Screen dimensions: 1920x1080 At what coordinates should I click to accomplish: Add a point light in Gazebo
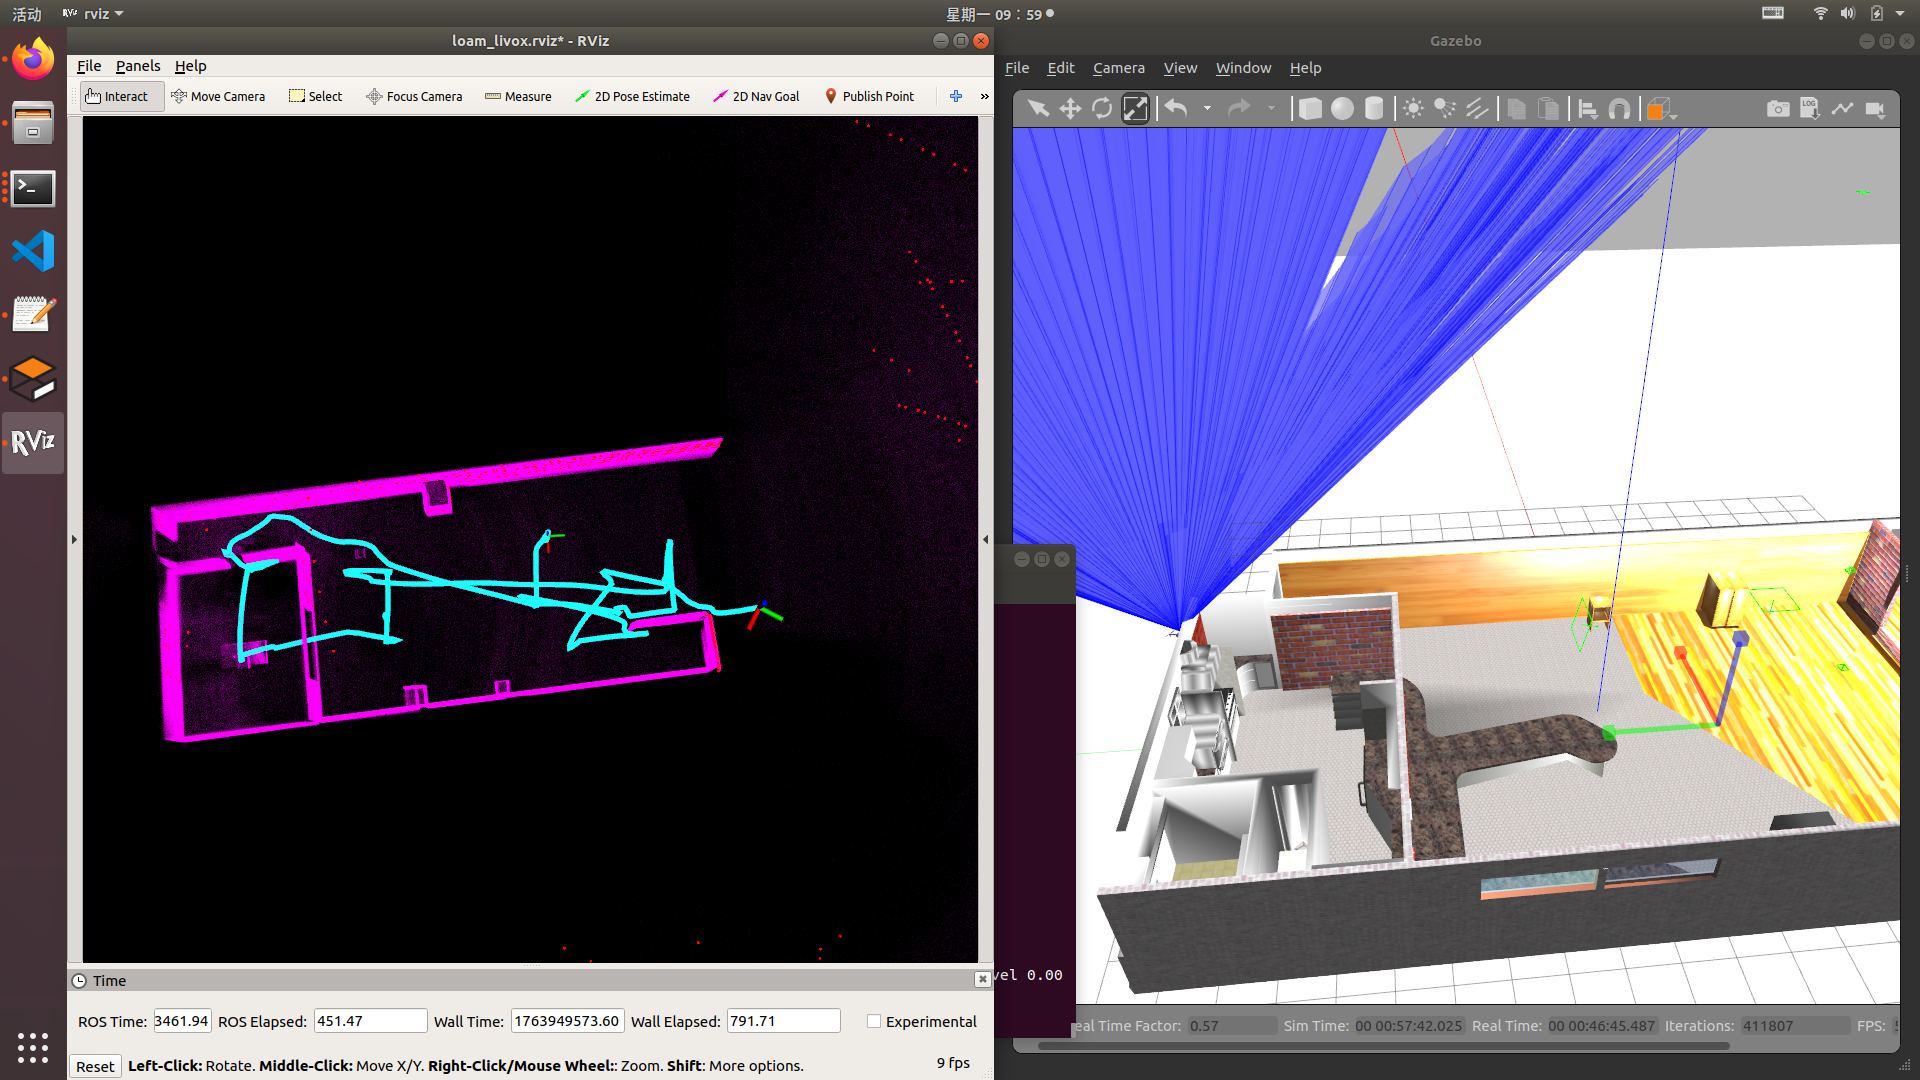tap(1413, 108)
